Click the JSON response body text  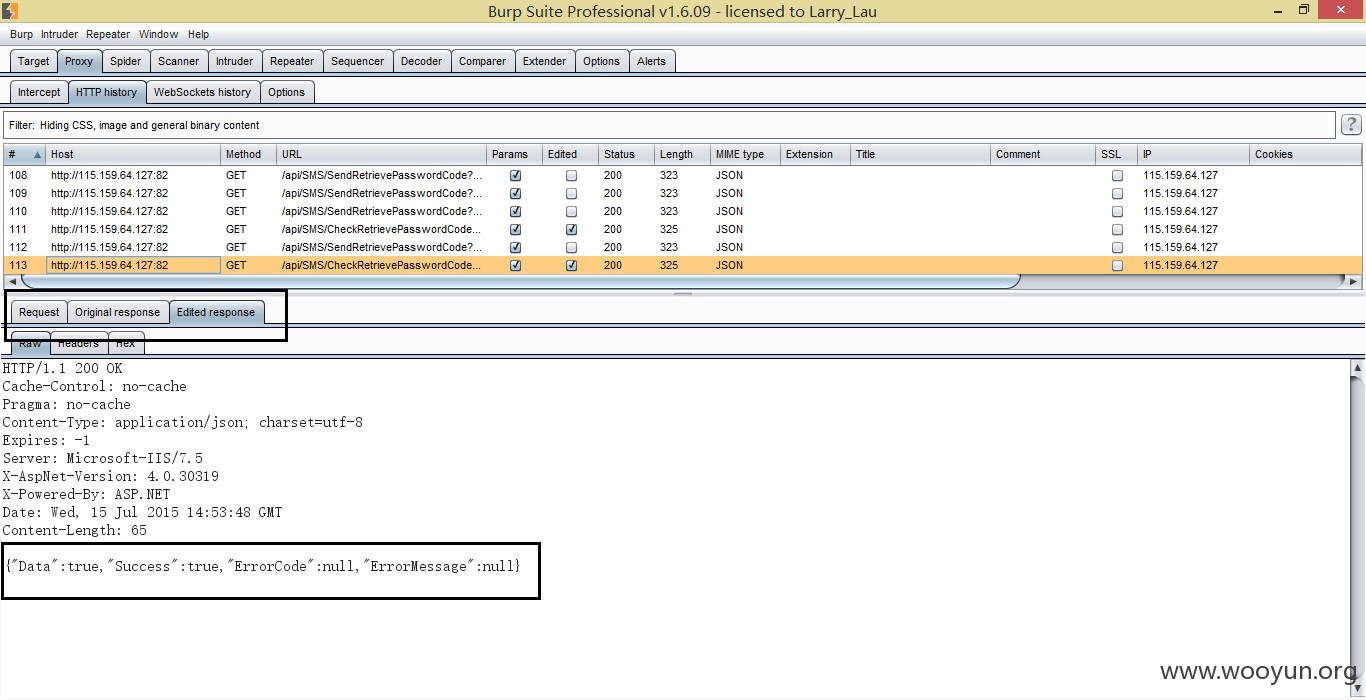263,566
